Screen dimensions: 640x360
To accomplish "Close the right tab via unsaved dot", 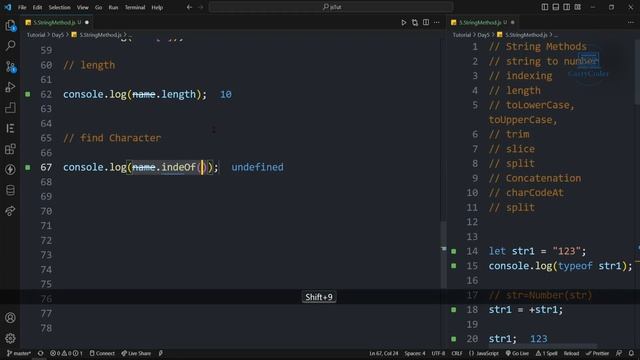I will [513, 22].
